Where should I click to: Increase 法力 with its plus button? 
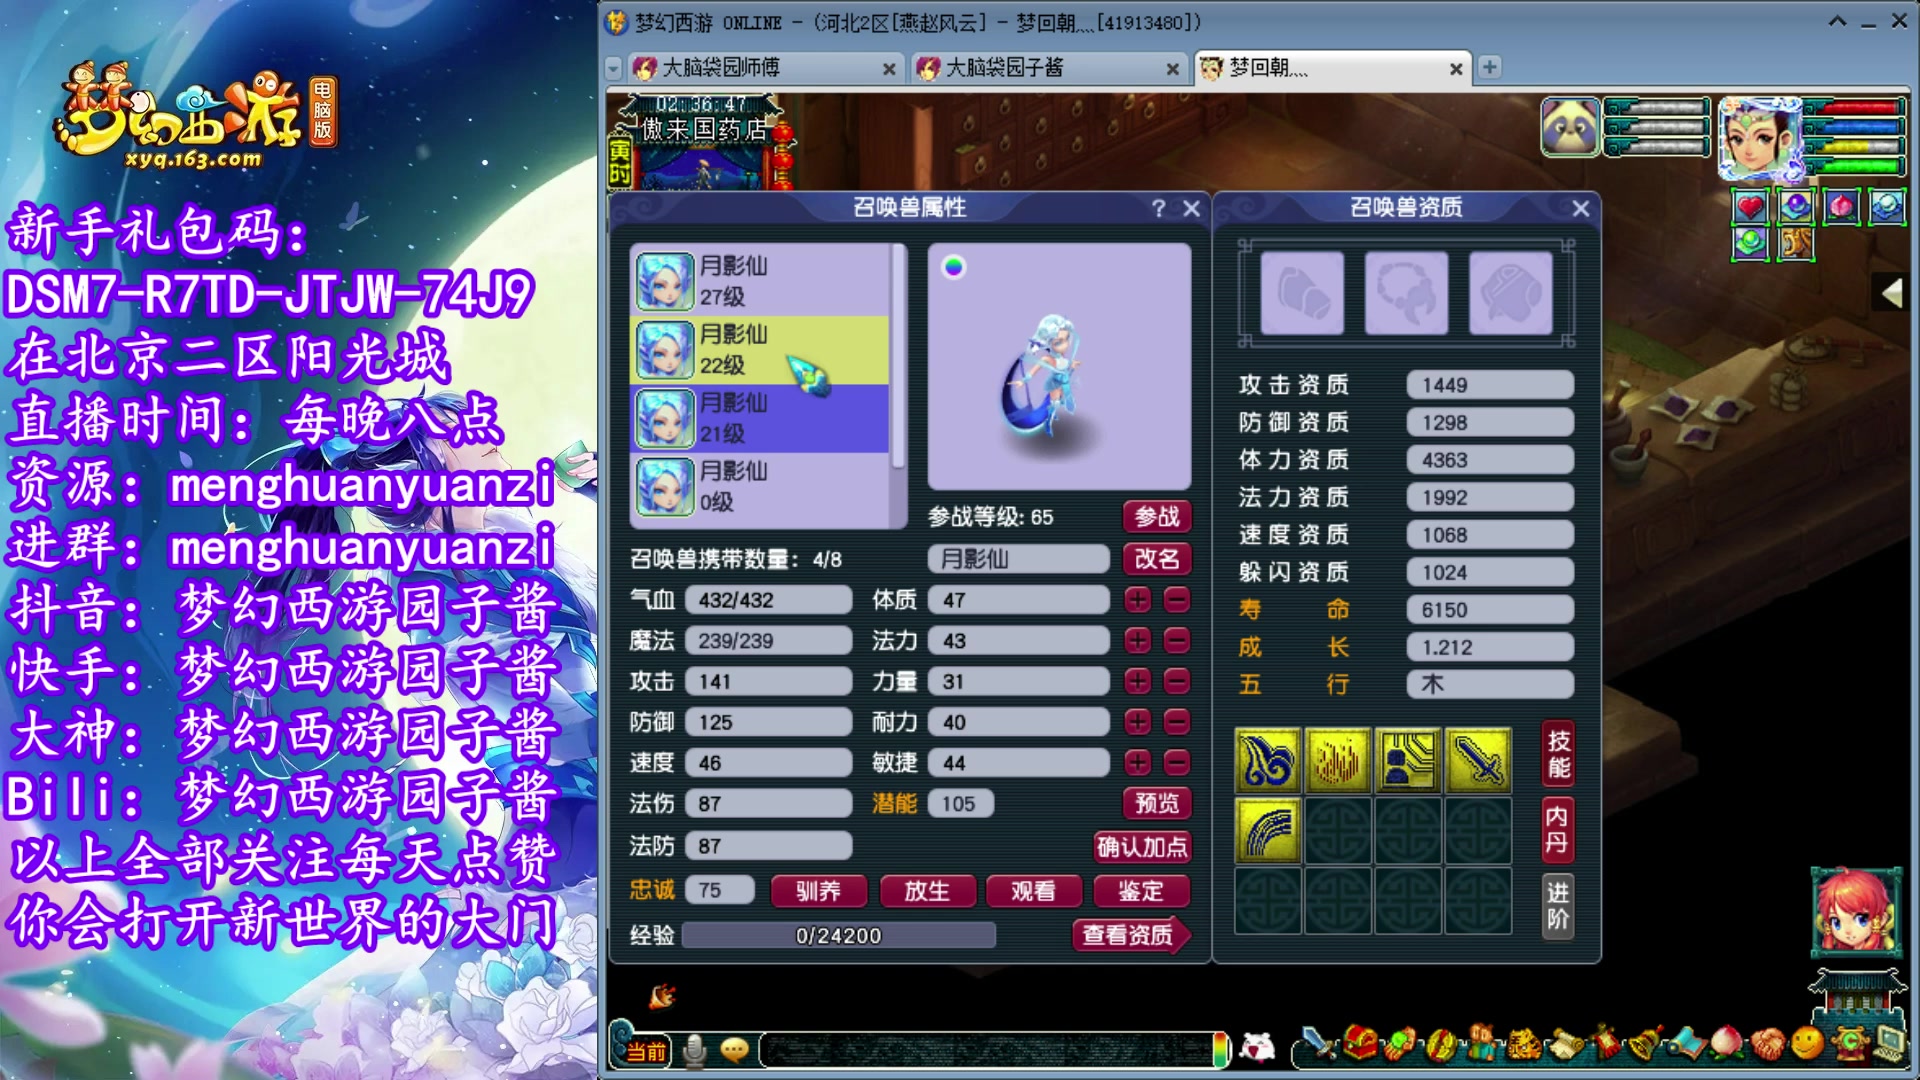point(1137,640)
